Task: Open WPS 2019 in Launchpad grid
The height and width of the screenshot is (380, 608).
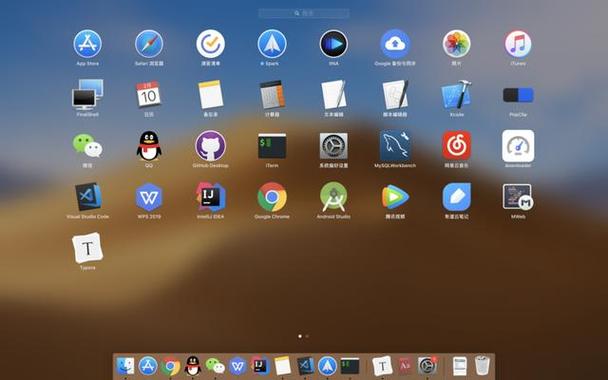Action: (x=149, y=197)
